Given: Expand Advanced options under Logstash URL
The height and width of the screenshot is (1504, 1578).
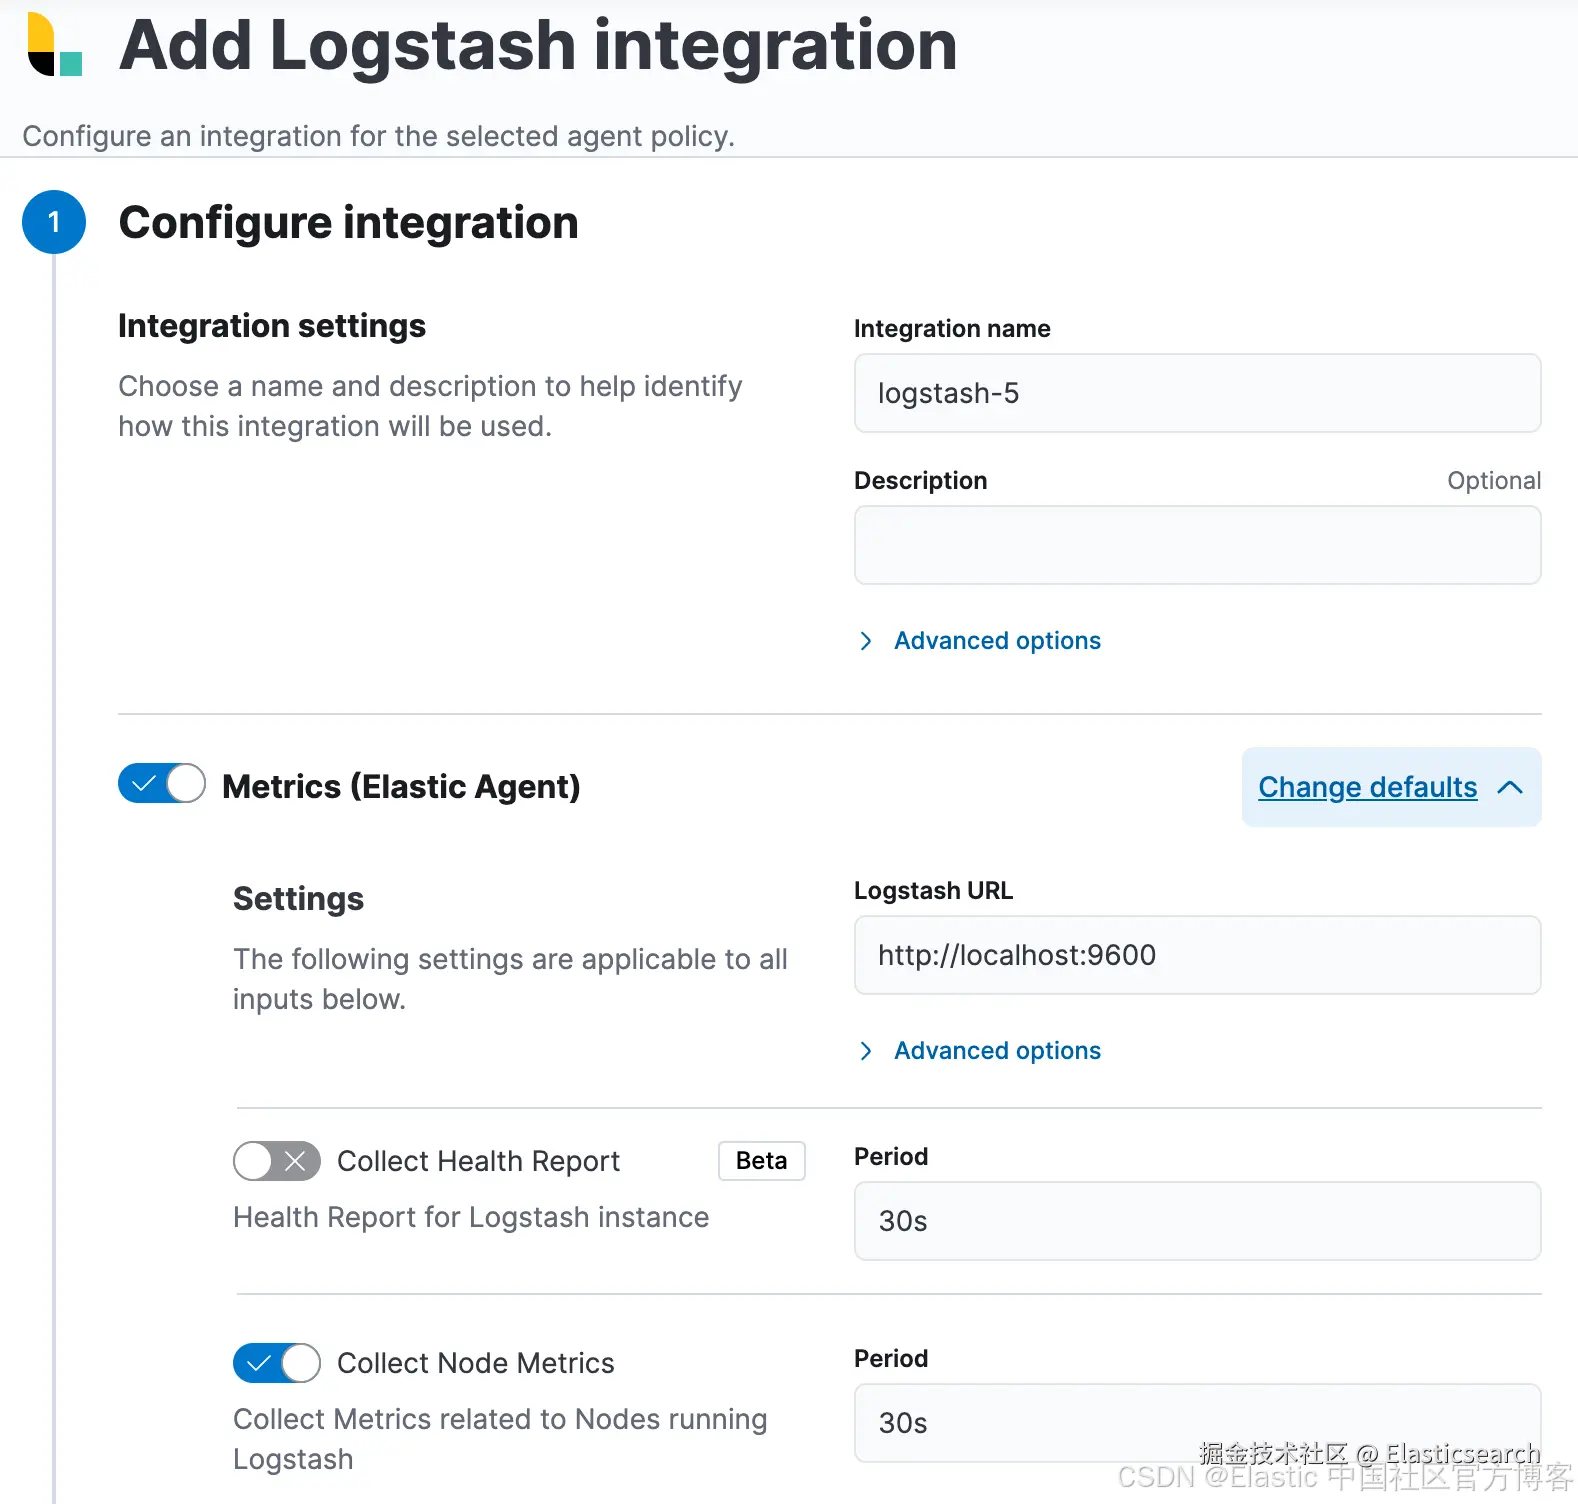Looking at the screenshot, I should [x=996, y=1051].
